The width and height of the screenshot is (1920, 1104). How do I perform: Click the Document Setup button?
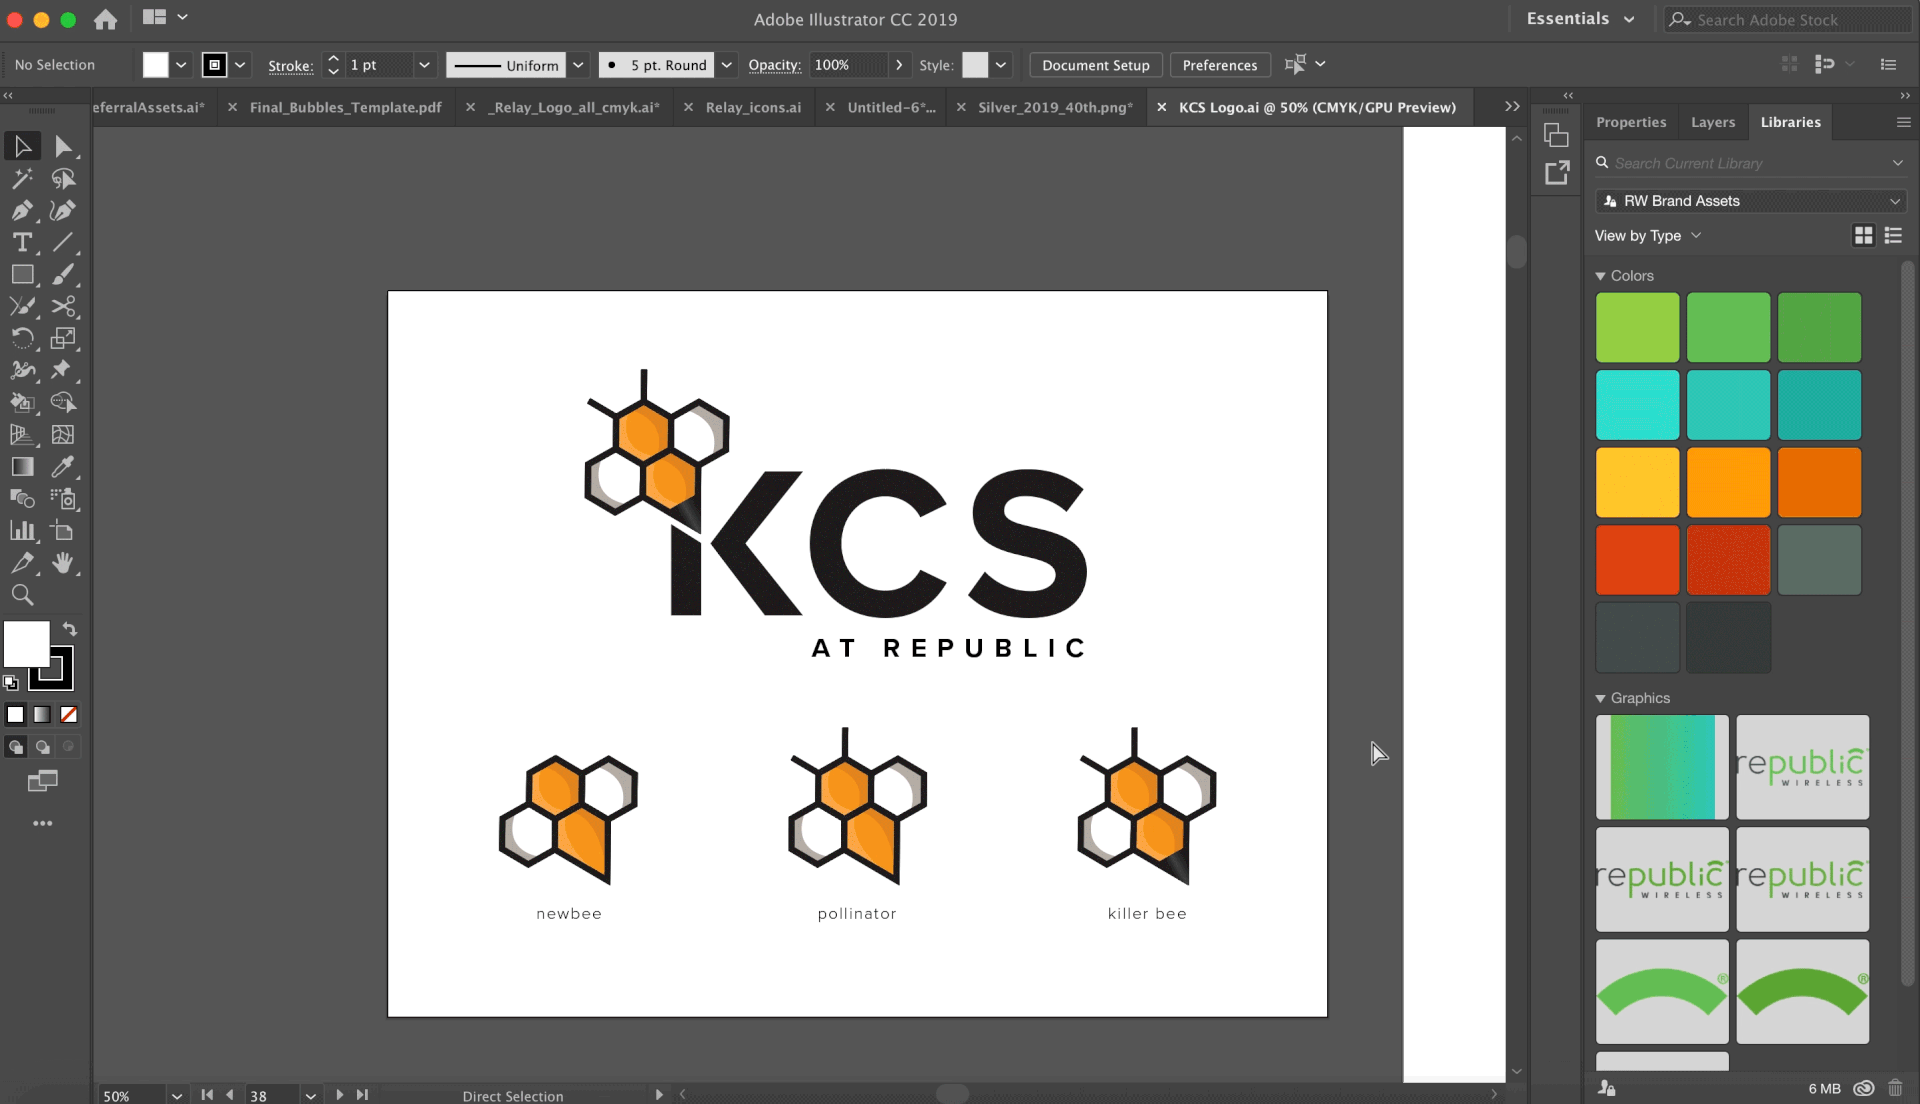point(1095,65)
